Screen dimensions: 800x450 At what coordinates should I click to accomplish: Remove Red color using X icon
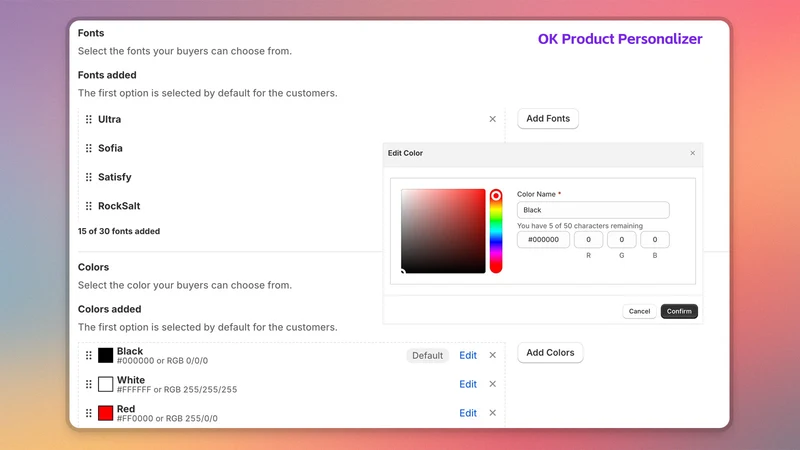pos(492,413)
